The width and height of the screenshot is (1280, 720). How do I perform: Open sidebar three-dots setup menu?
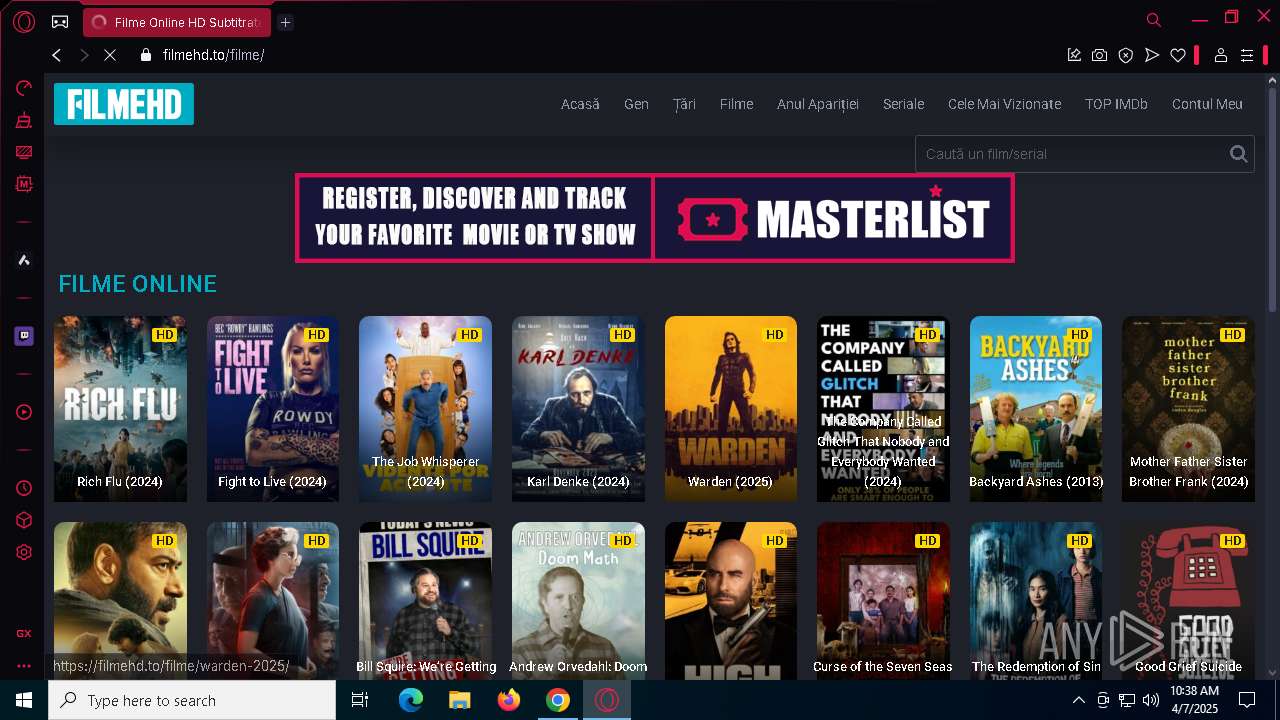pyautogui.click(x=24, y=666)
